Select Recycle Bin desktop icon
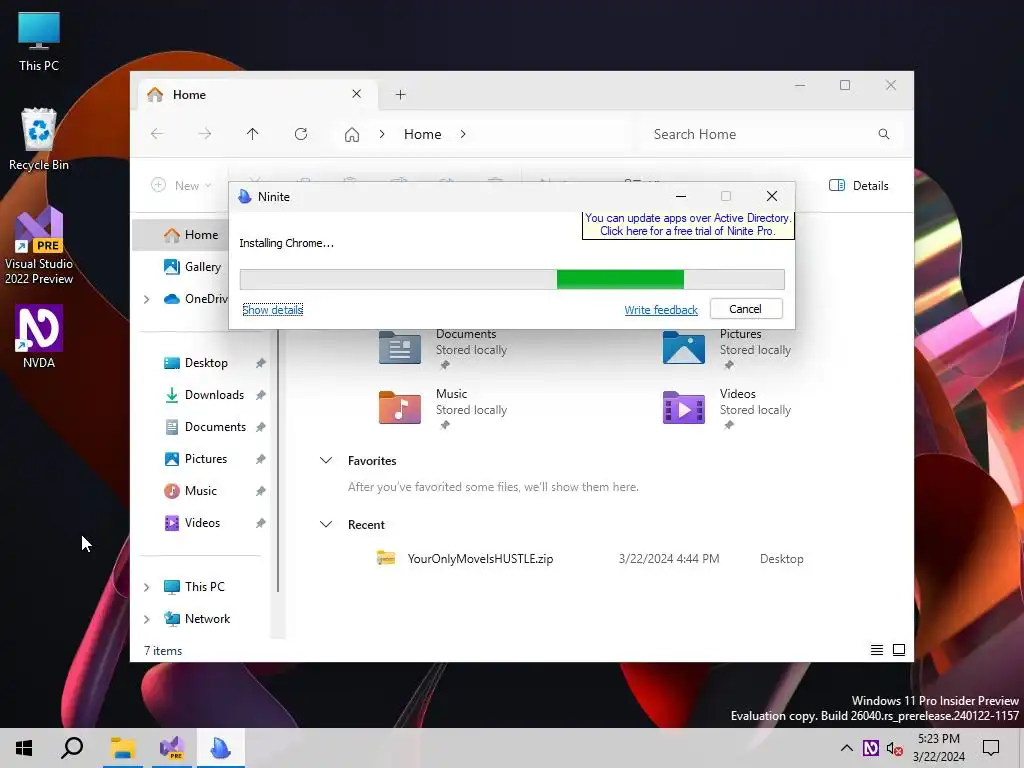 39,139
